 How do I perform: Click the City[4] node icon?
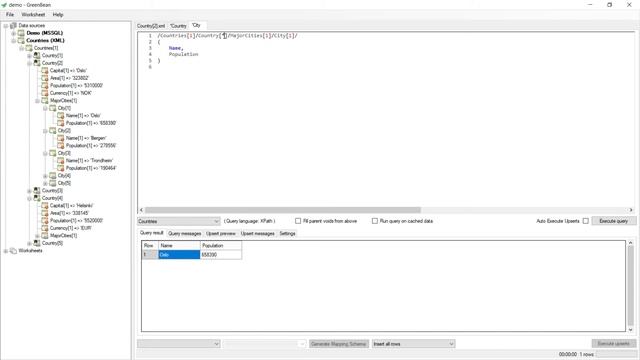click(x=53, y=176)
